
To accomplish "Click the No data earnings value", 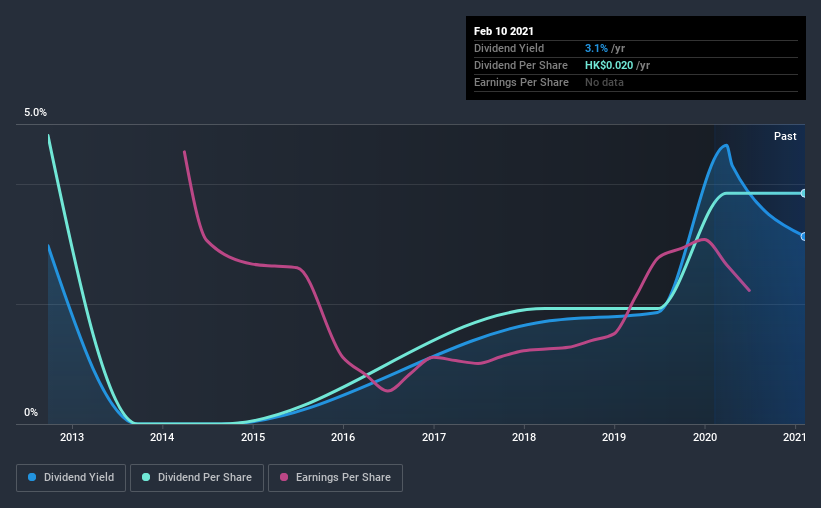I will (x=604, y=82).
